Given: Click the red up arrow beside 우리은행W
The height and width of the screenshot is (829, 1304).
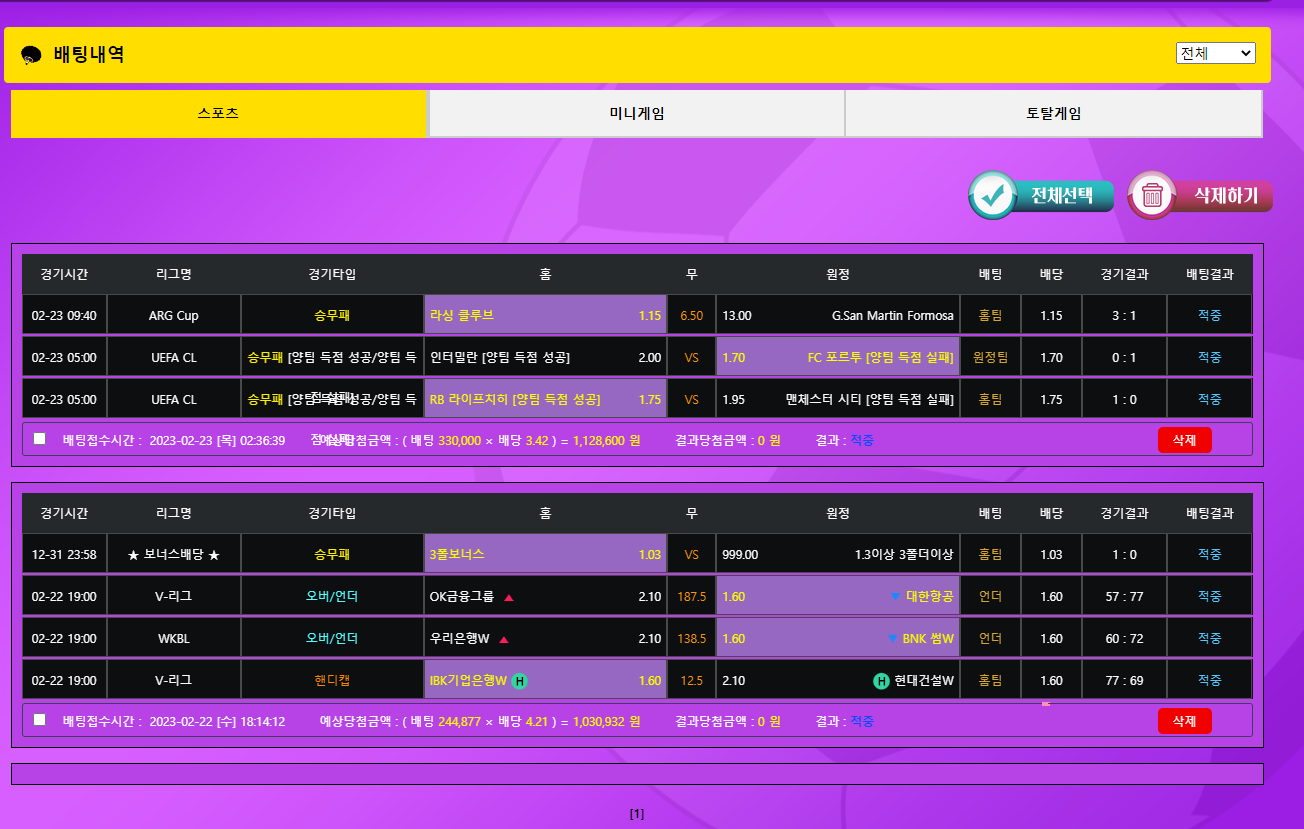Looking at the screenshot, I should click(x=503, y=639).
